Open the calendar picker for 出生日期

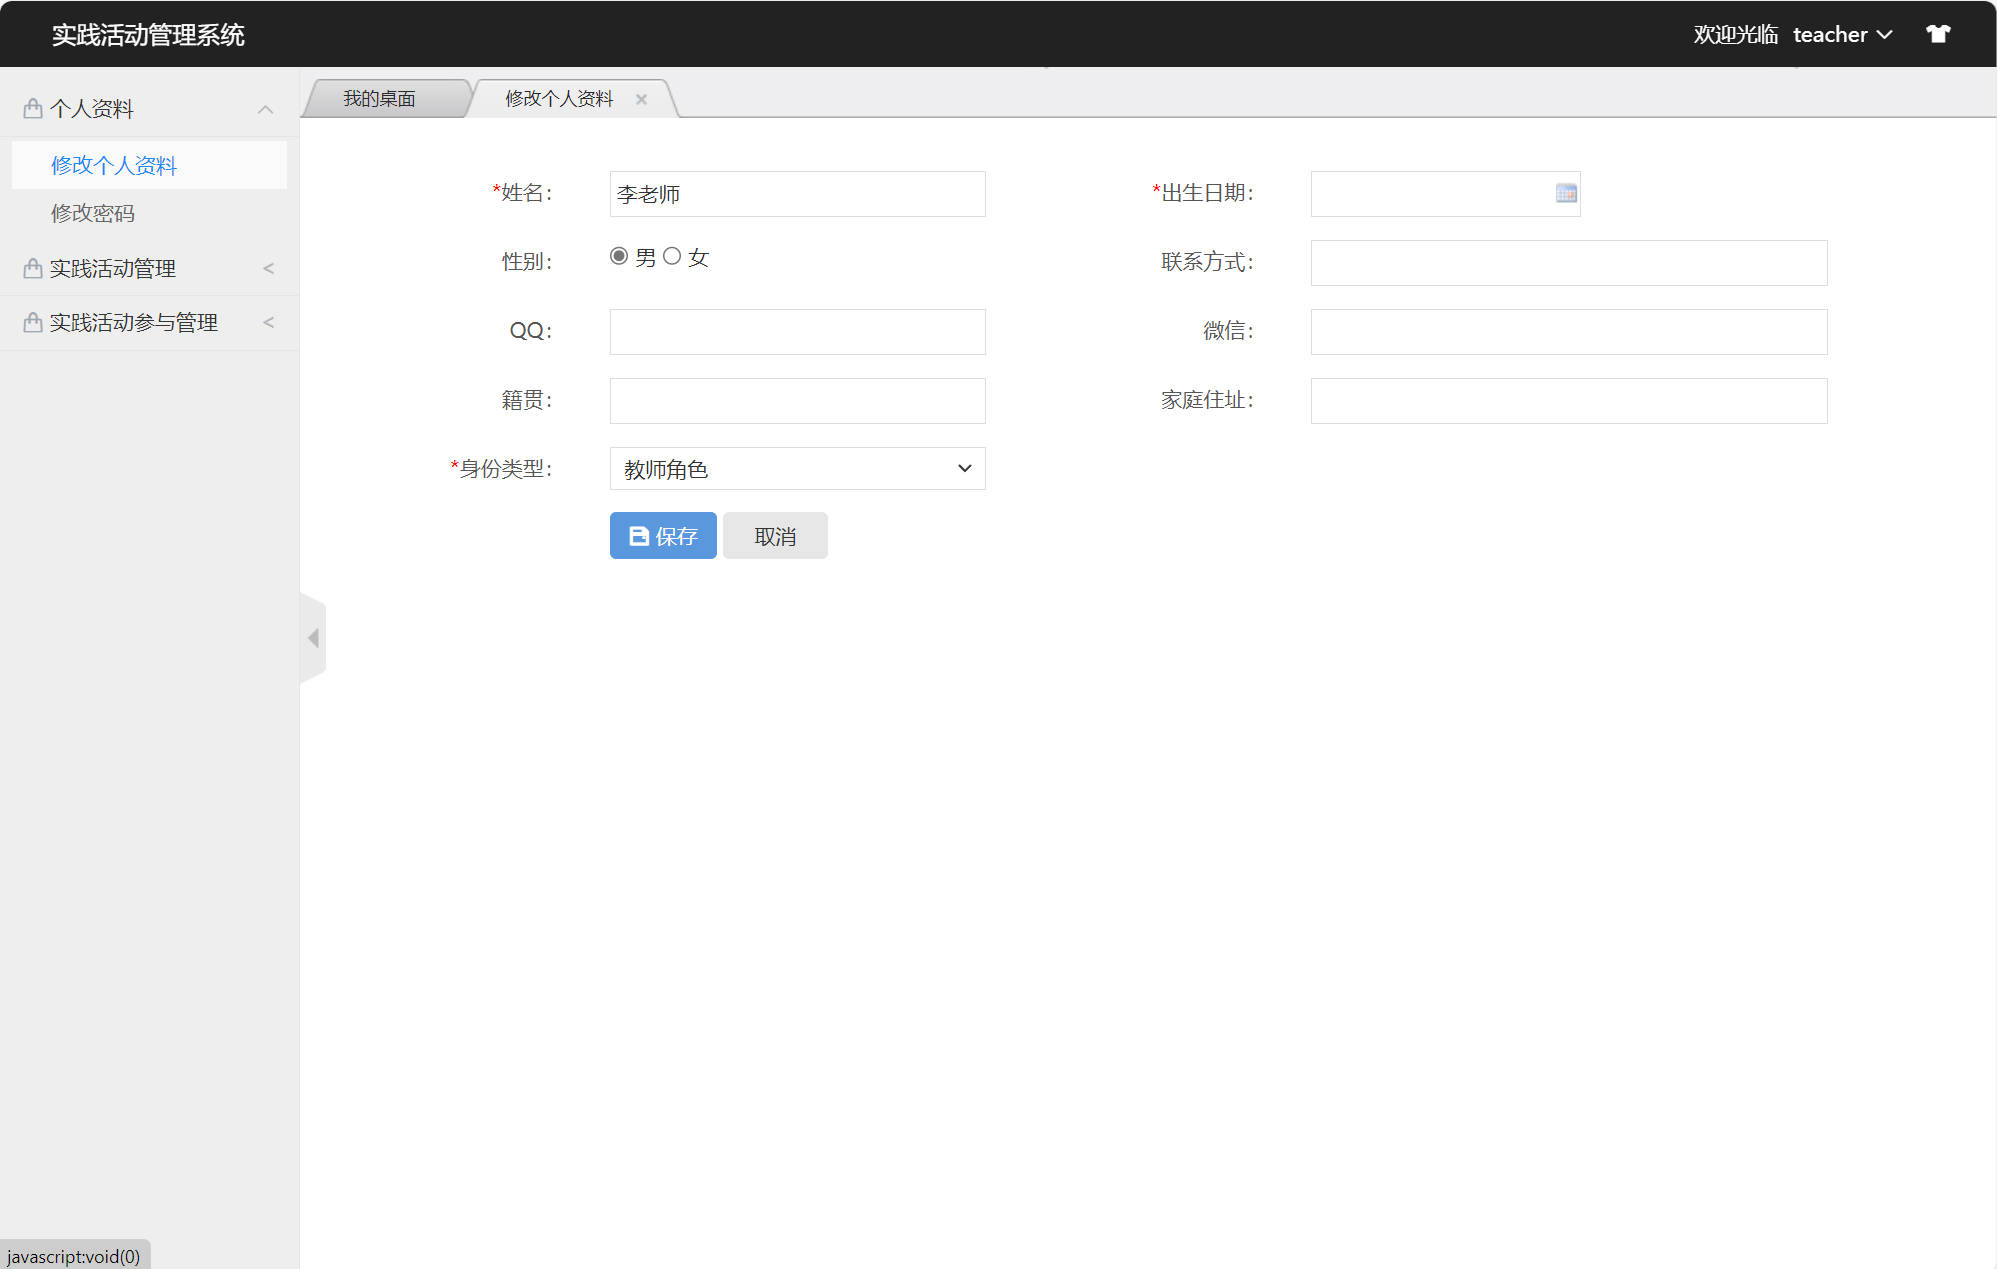coord(1565,193)
